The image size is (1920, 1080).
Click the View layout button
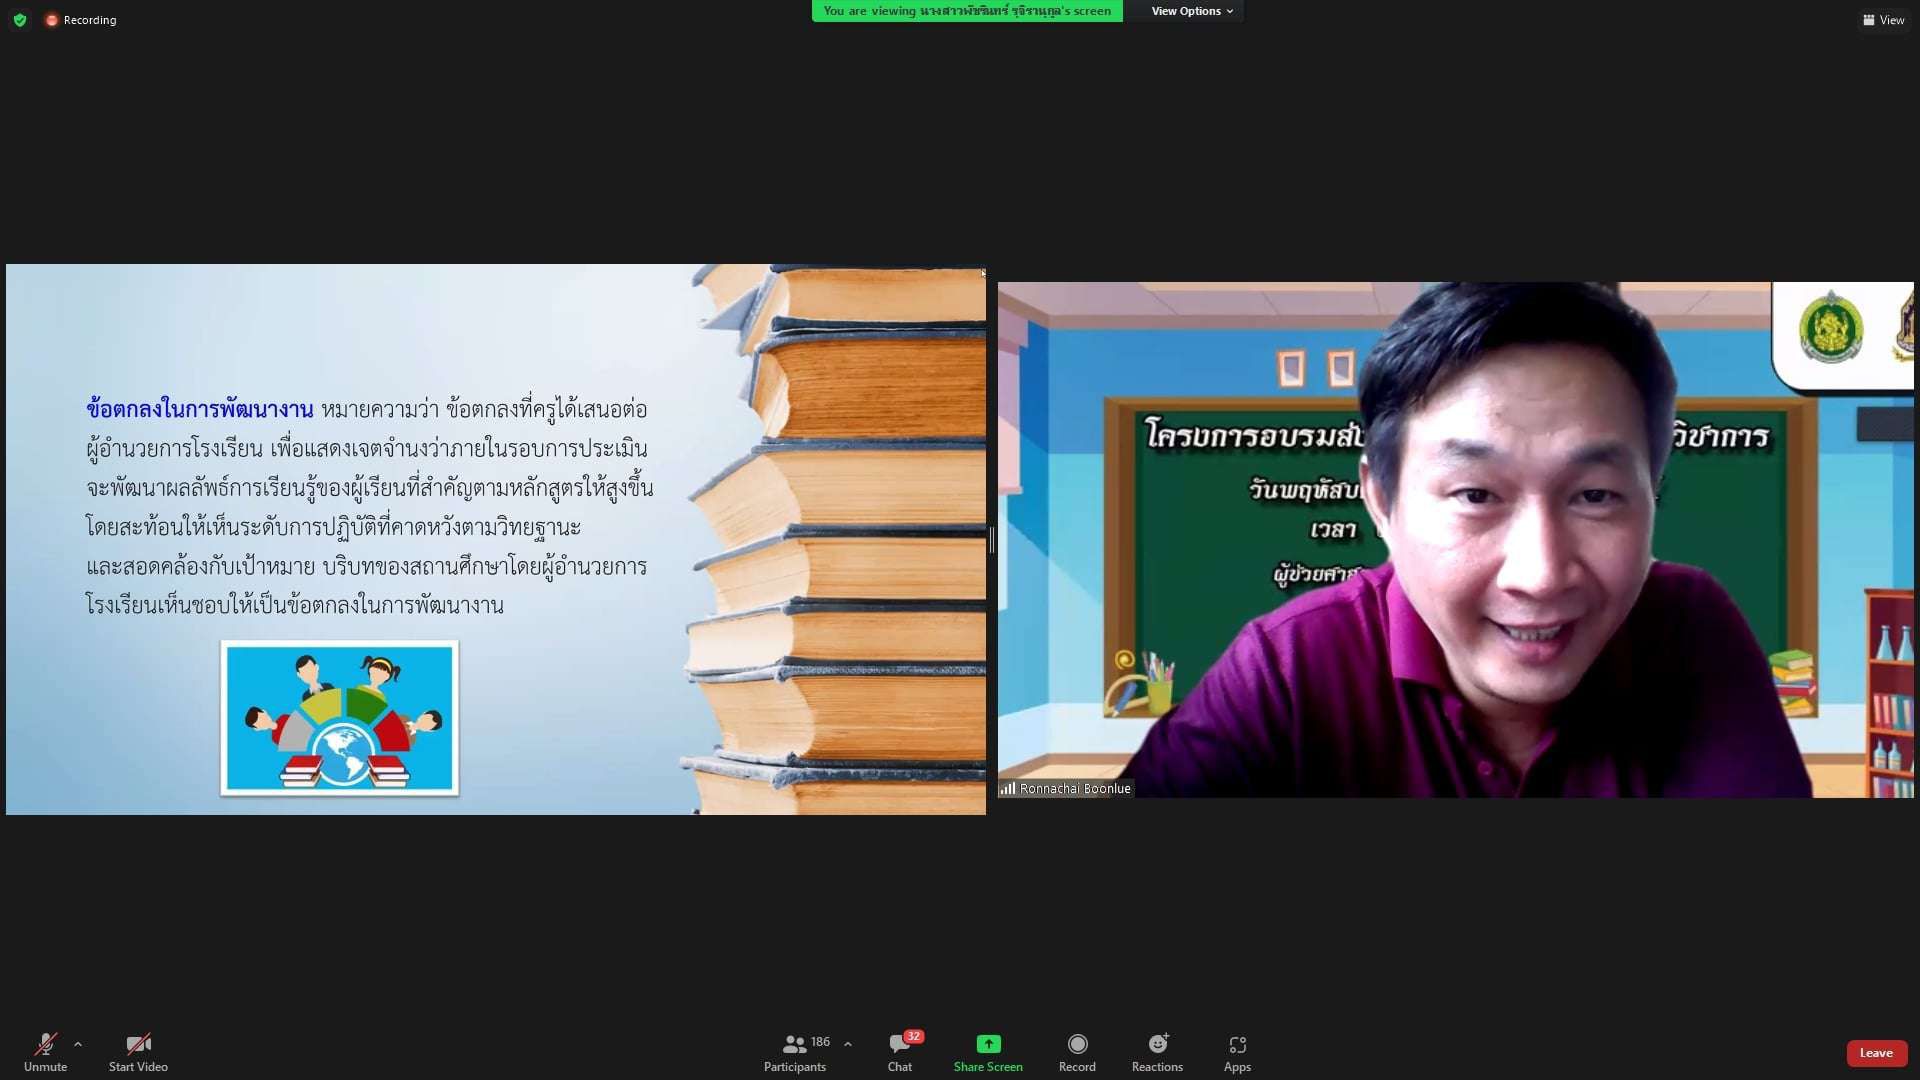(1883, 20)
